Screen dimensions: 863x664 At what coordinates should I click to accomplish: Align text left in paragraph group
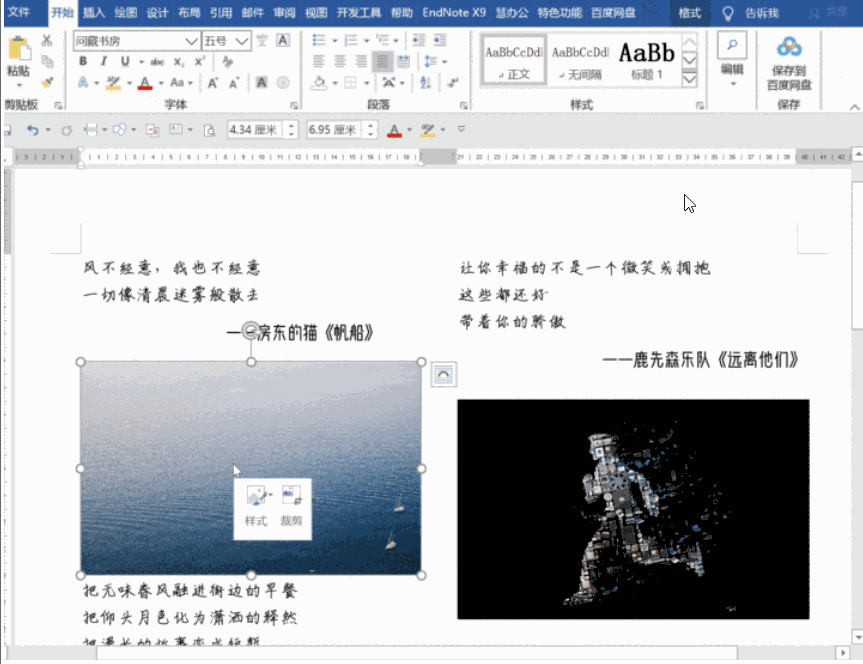(319, 61)
